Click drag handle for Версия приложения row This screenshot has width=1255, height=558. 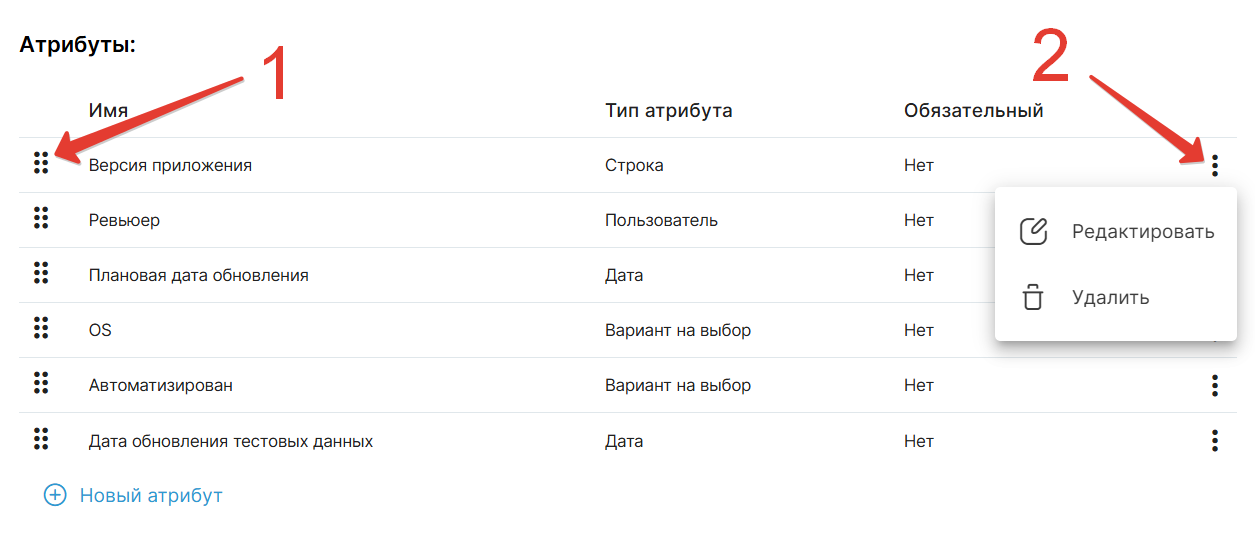pyautogui.click(x=41, y=163)
